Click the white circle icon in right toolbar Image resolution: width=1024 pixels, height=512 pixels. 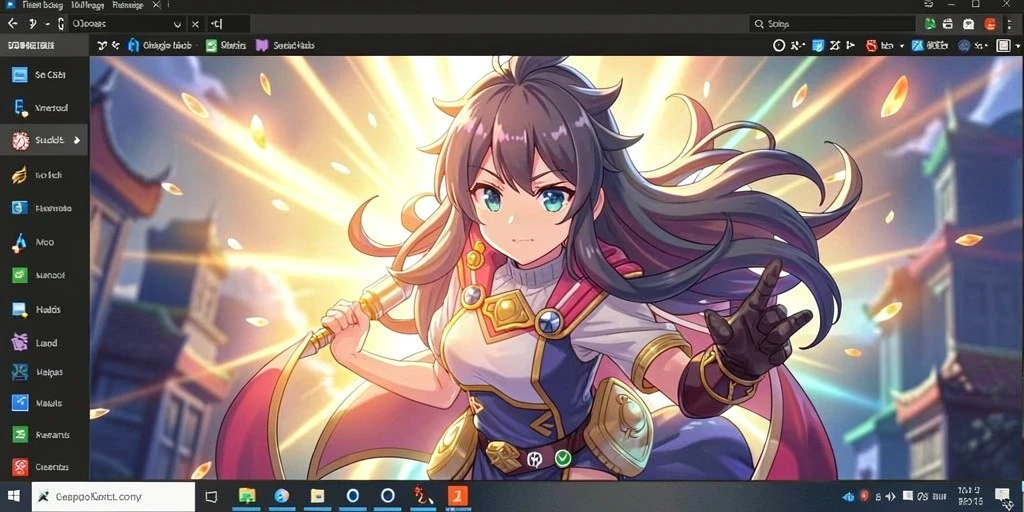click(778, 46)
